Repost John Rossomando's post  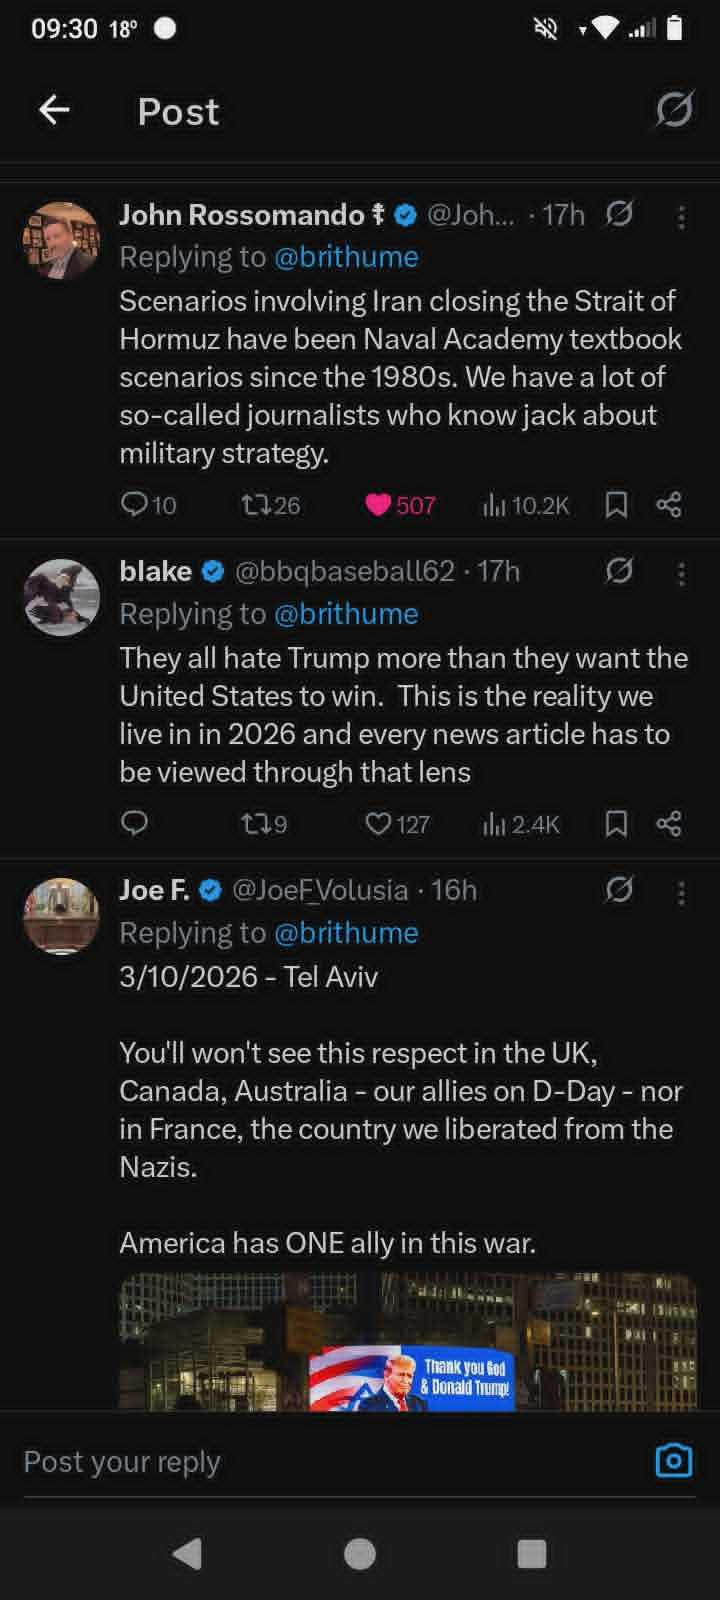click(254, 505)
